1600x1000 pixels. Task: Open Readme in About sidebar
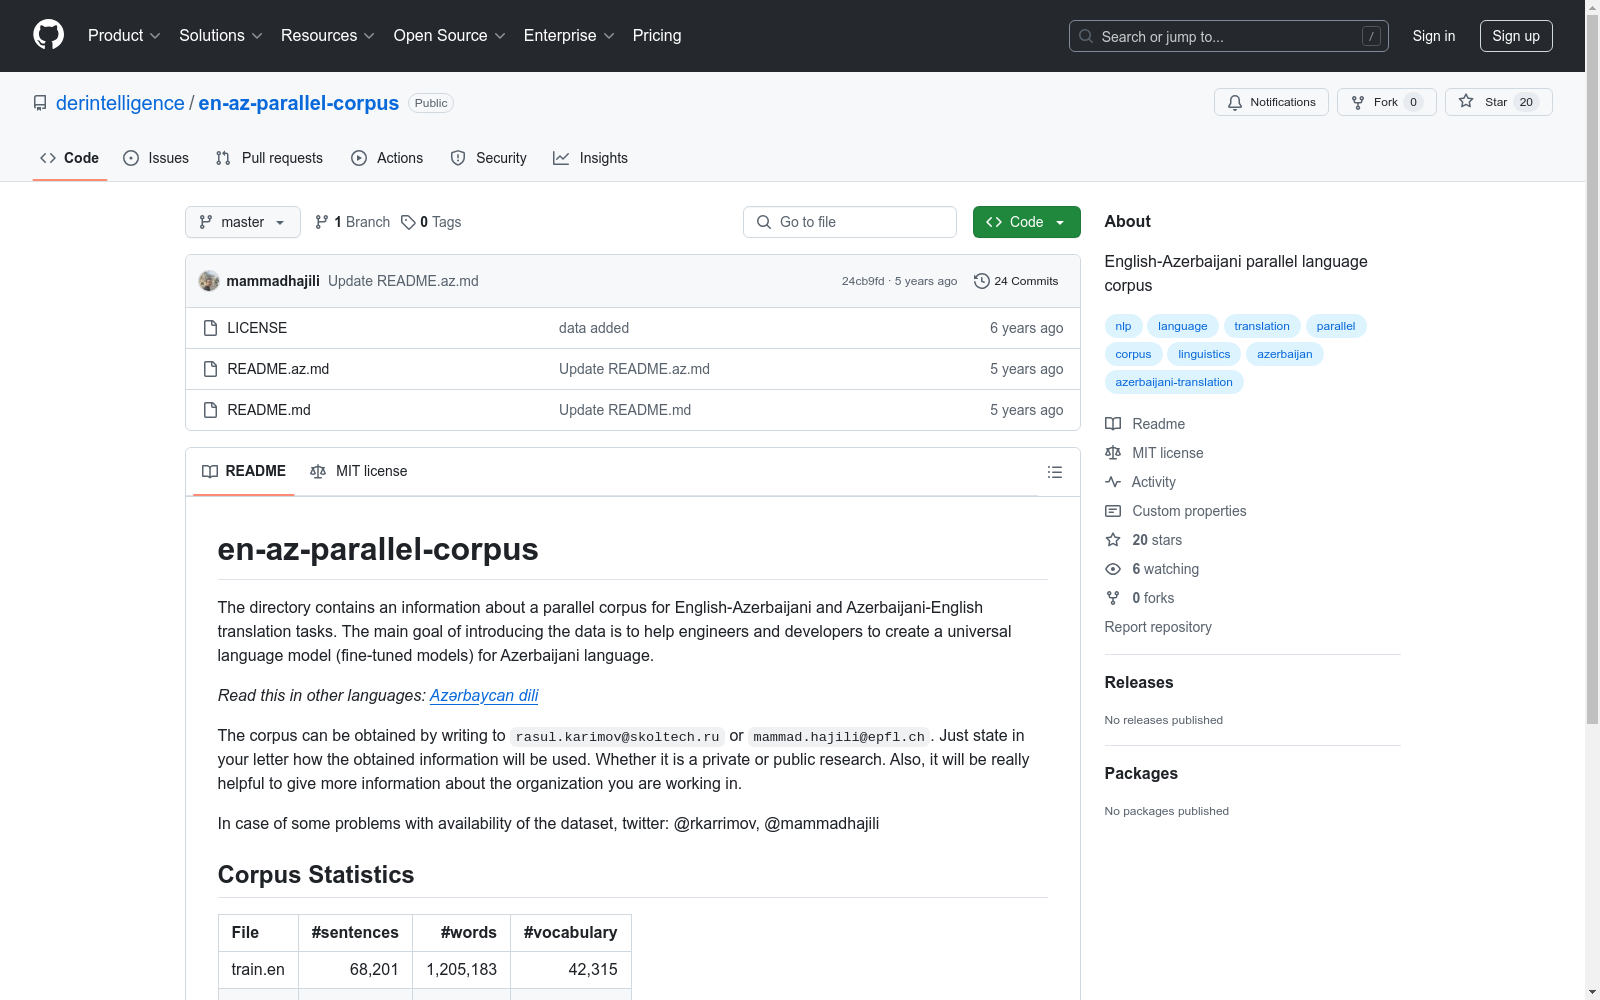coord(1145,424)
